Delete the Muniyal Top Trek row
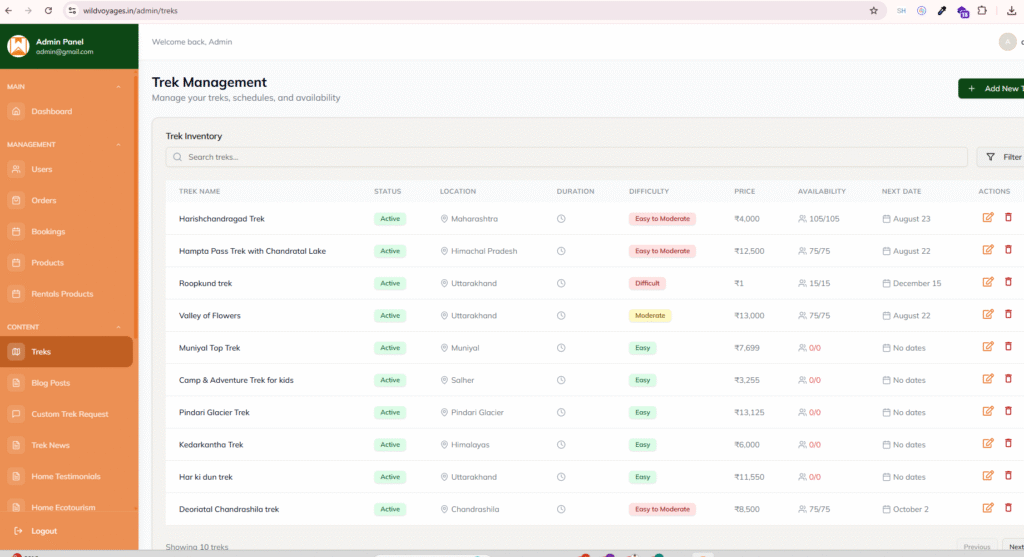Viewport: 1024px width, 557px height. click(x=1008, y=347)
